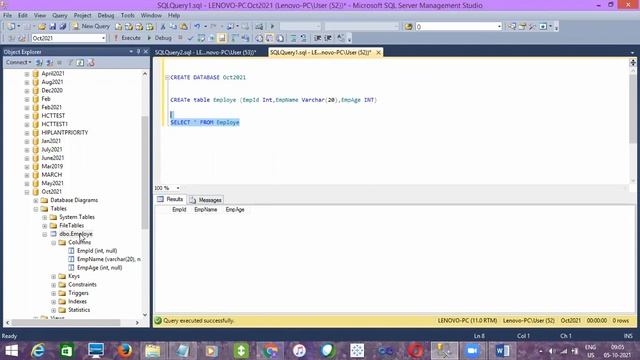Image resolution: width=640 pixels, height=360 pixels.
Task: Increase indent toolbar icon
Action: [328, 38]
